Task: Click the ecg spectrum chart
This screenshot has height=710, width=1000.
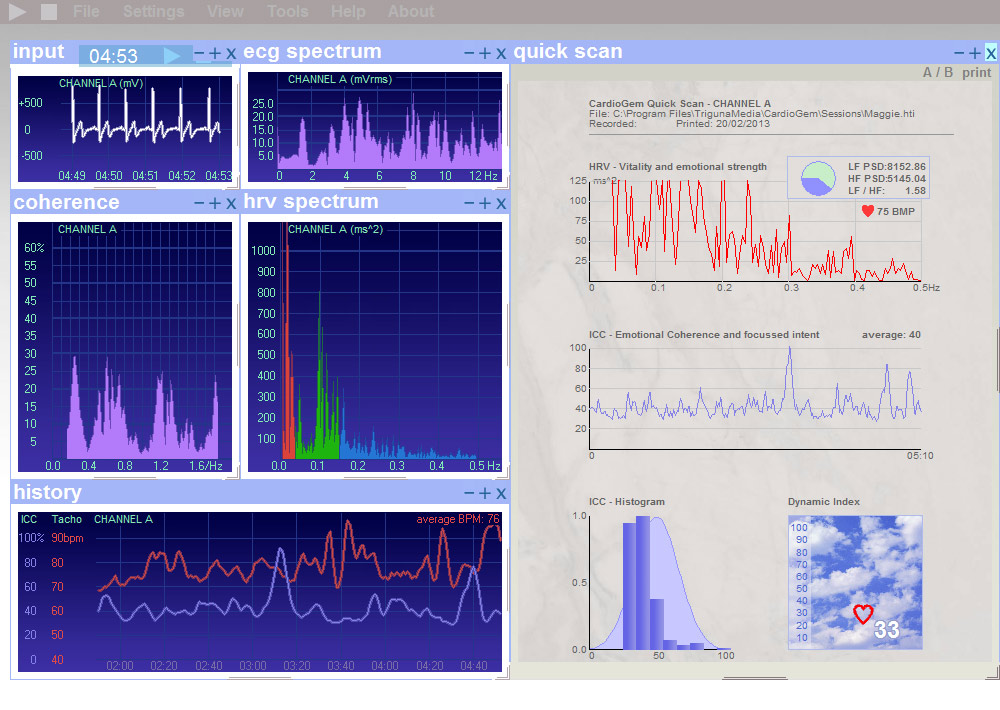Action: coord(375,127)
